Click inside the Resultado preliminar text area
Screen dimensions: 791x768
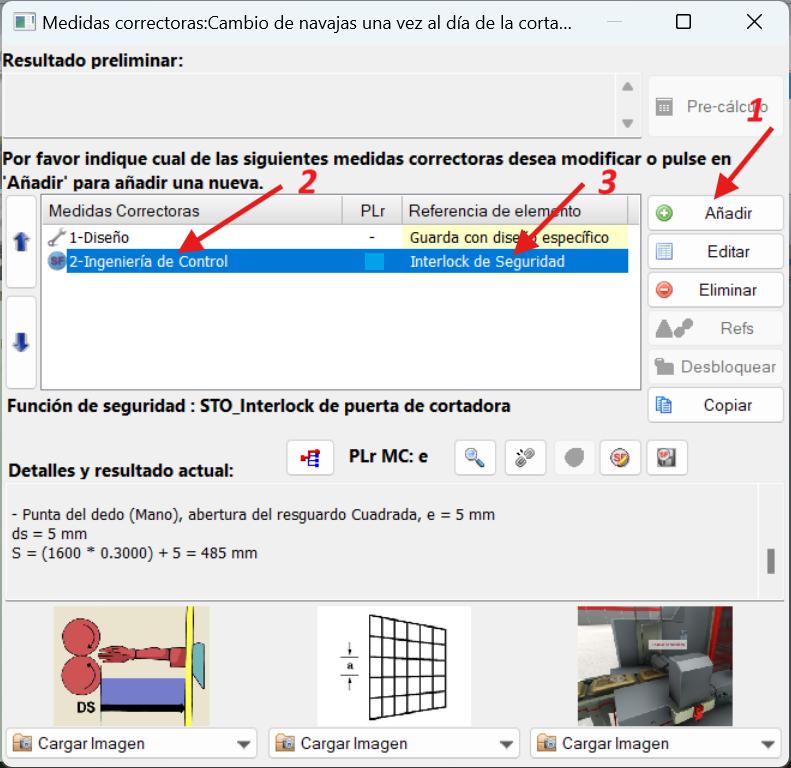[309, 105]
